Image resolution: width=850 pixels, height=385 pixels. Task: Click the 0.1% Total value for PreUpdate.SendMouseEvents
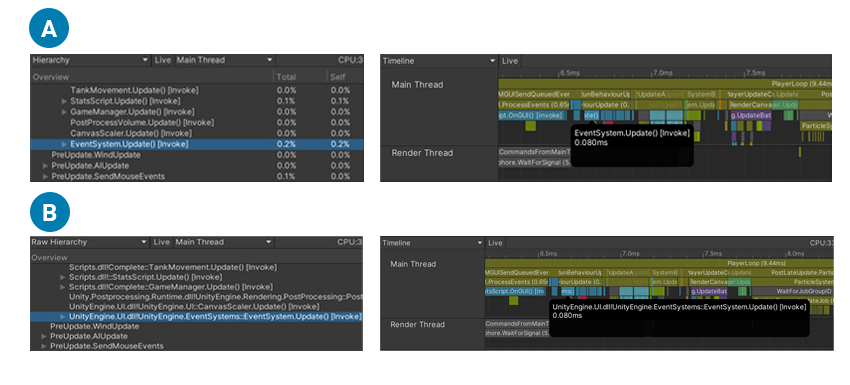[x=286, y=176]
